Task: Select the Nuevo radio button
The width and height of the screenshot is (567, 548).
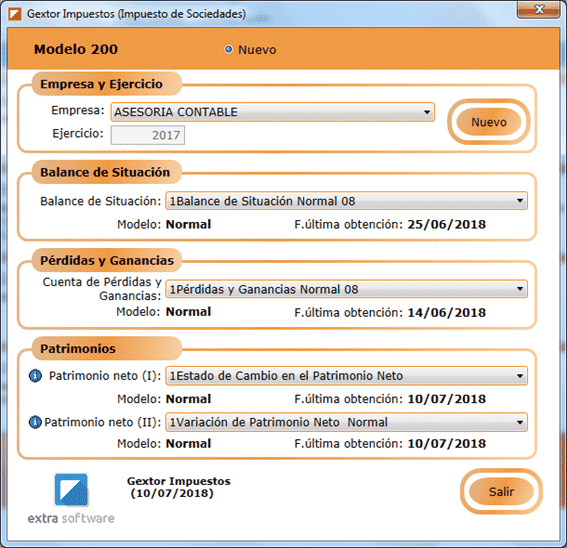Action: [x=228, y=49]
